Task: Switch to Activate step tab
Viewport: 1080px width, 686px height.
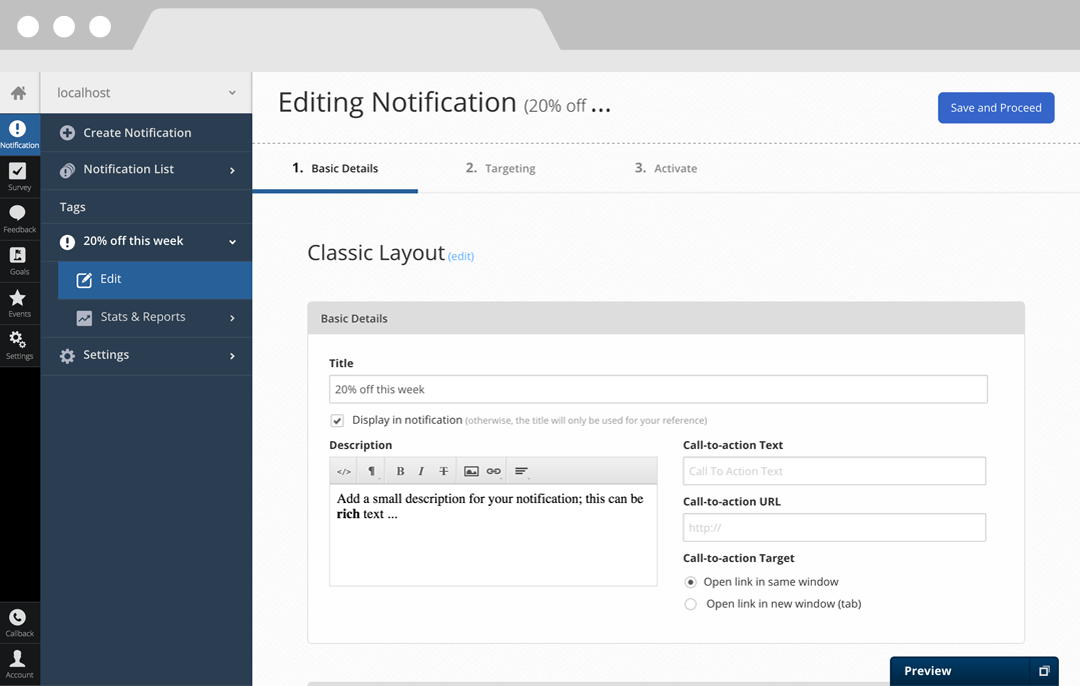Action: [665, 168]
